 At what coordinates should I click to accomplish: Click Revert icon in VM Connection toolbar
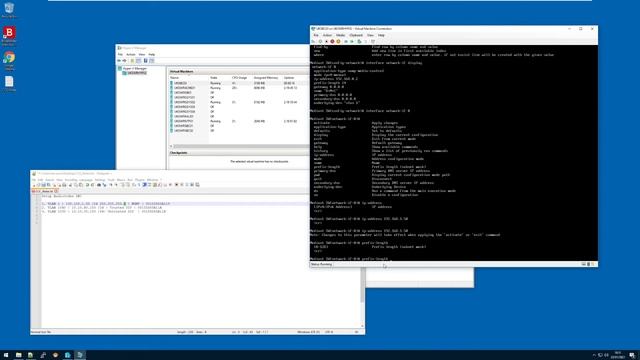pos(366,41)
